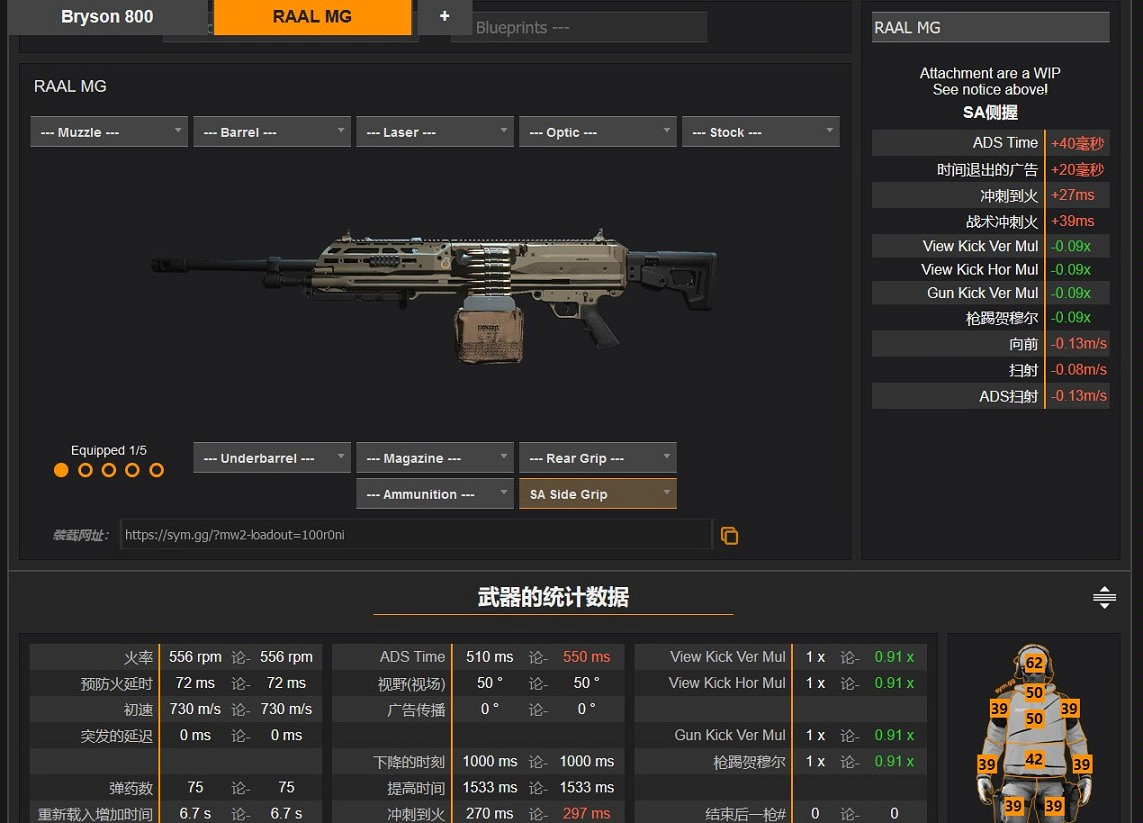
Task: Open the Muzzle attachment dropdown
Action: 109,132
